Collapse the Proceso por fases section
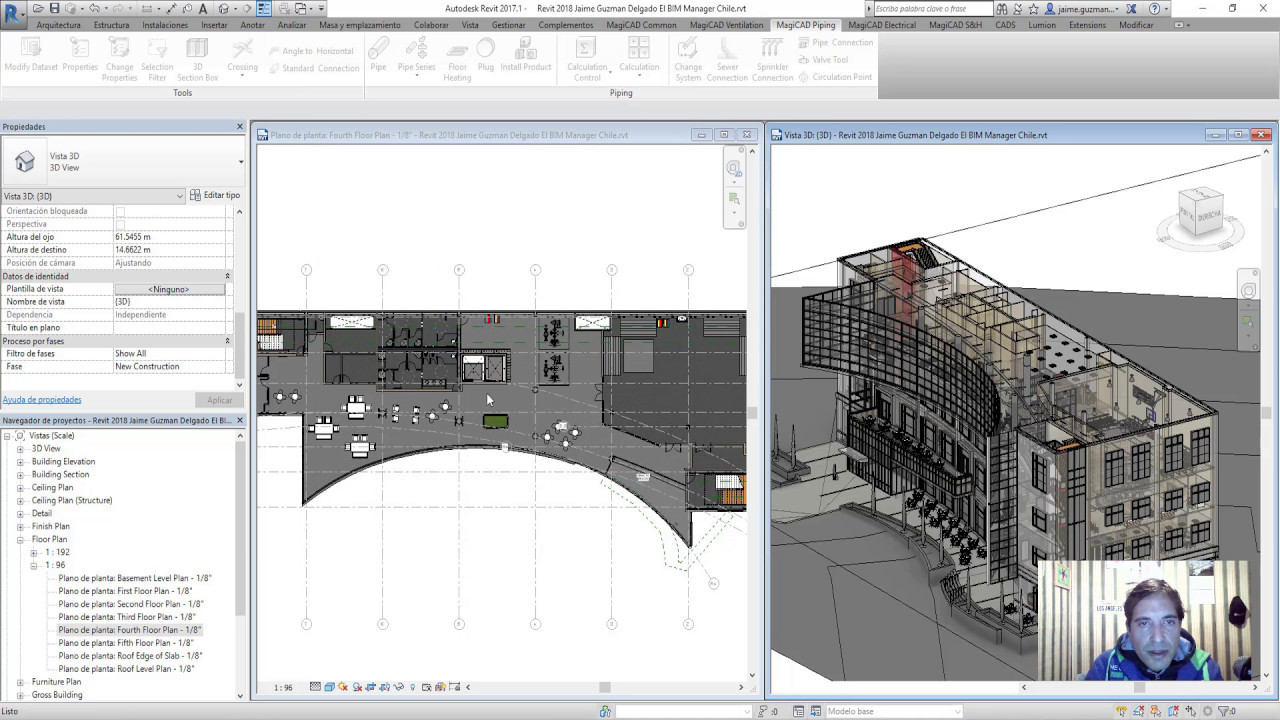1280x720 pixels. click(227, 341)
